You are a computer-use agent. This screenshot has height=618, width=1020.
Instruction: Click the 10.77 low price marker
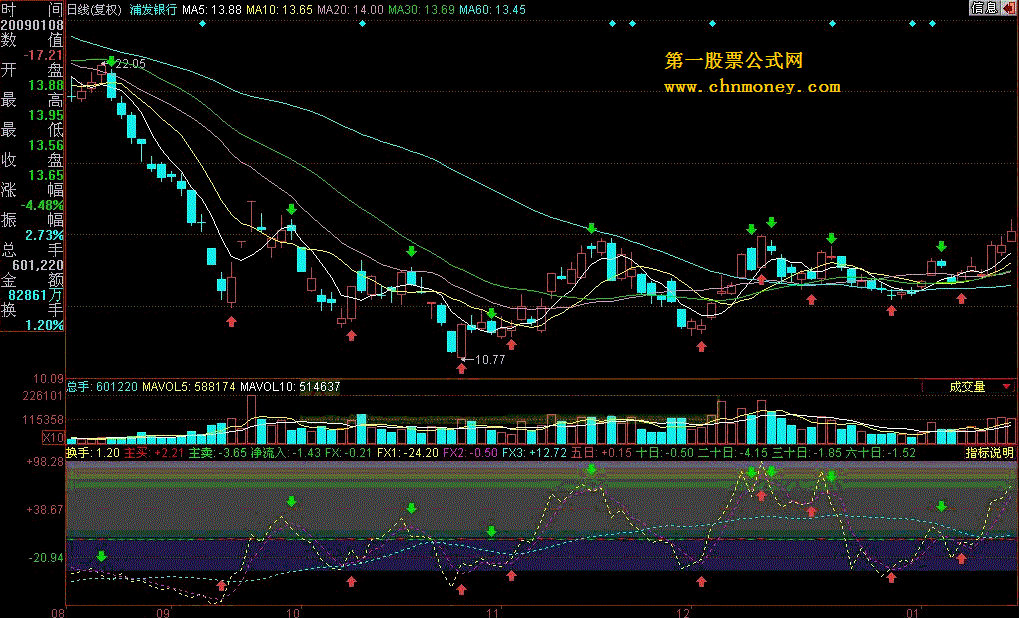(x=490, y=360)
